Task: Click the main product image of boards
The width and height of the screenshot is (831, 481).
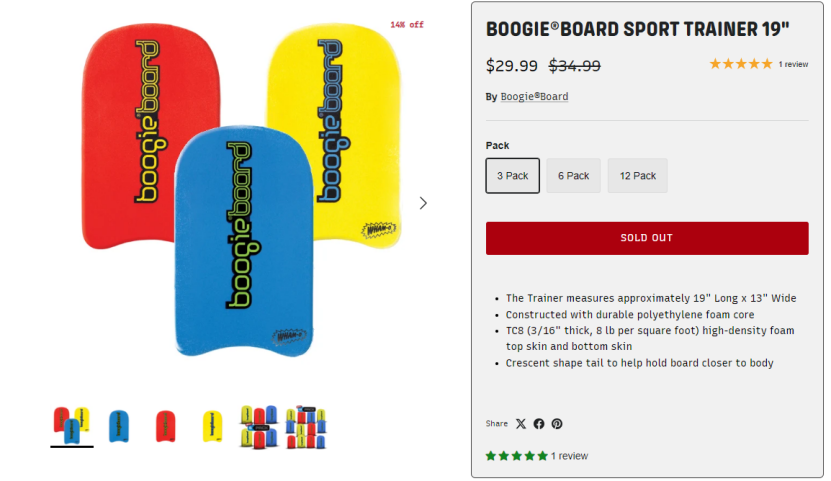Action: (242, 190)
